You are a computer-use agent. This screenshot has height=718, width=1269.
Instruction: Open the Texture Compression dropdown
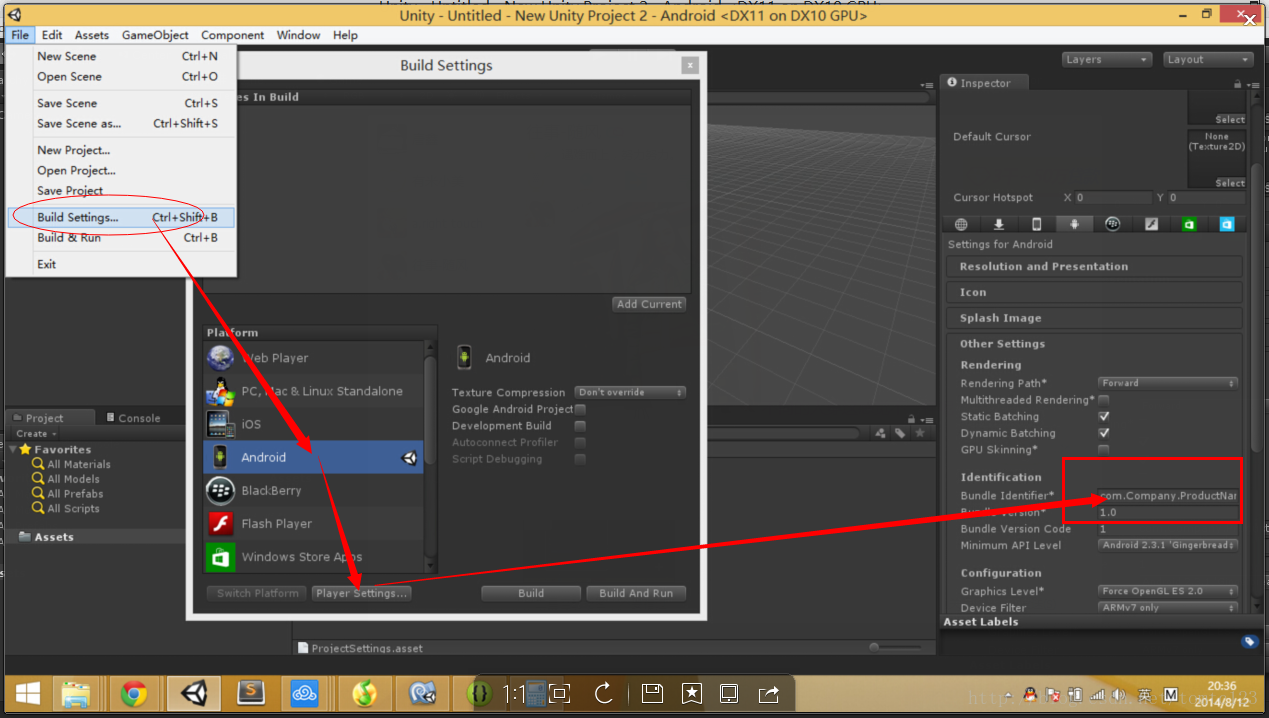(x=630, y=392)
